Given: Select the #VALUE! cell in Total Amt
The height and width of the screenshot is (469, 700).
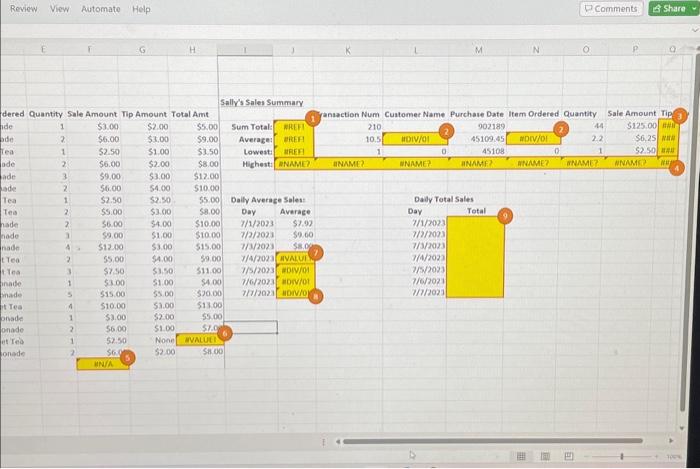Looking at the screenshot, I should [200, 340].
